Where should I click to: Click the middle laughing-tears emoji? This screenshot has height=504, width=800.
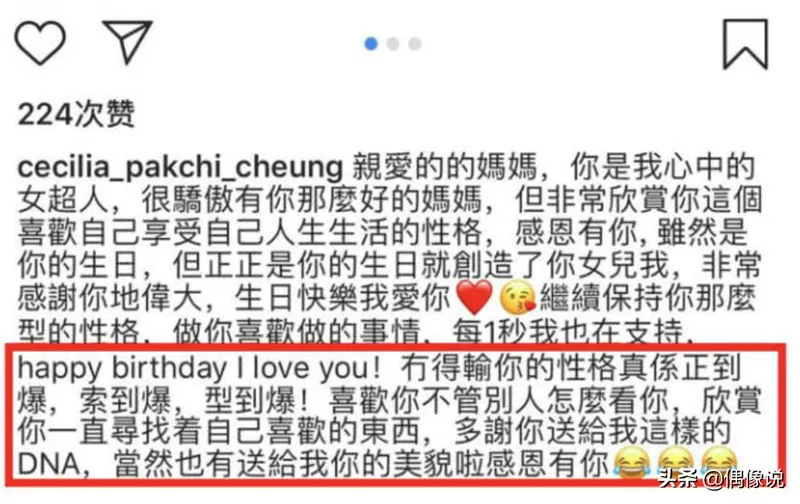[676, 463]
